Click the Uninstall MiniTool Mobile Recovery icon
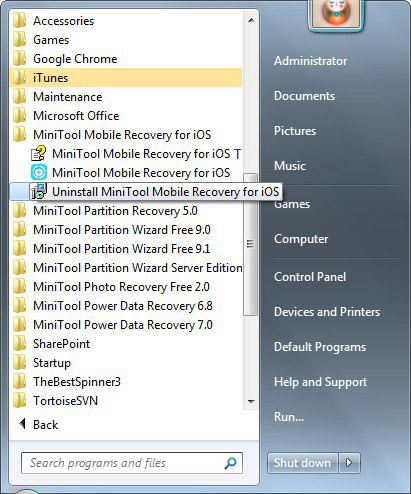Viewport: 411px width, 494px height. [39, 191]
